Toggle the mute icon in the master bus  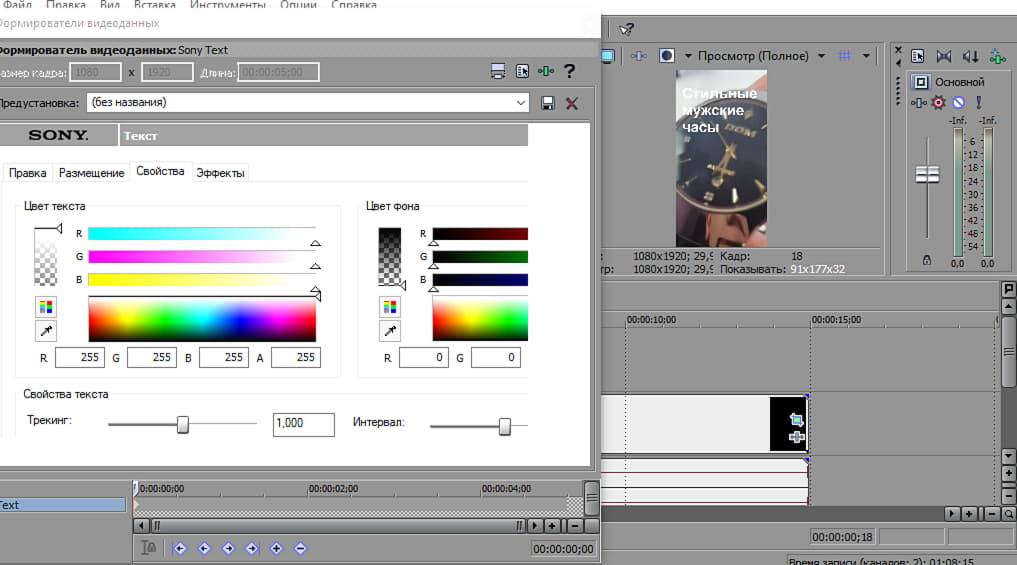coord(958,102)
